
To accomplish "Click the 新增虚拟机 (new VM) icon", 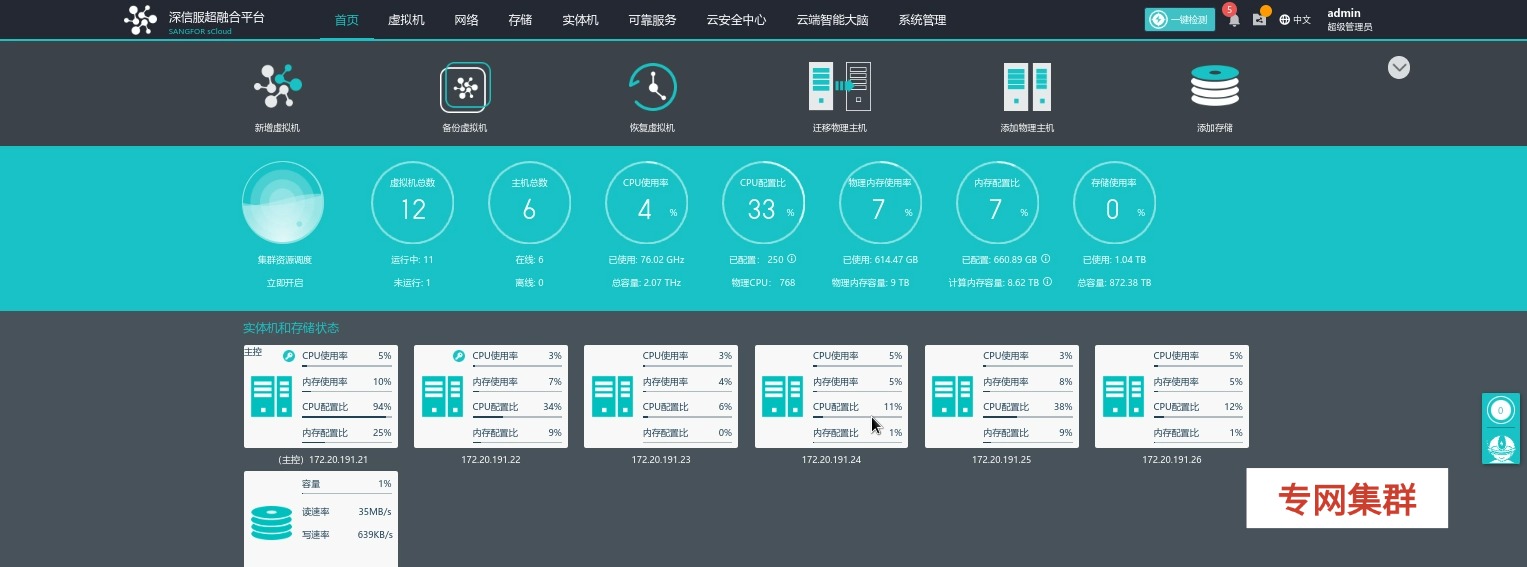I will (277, 87).
